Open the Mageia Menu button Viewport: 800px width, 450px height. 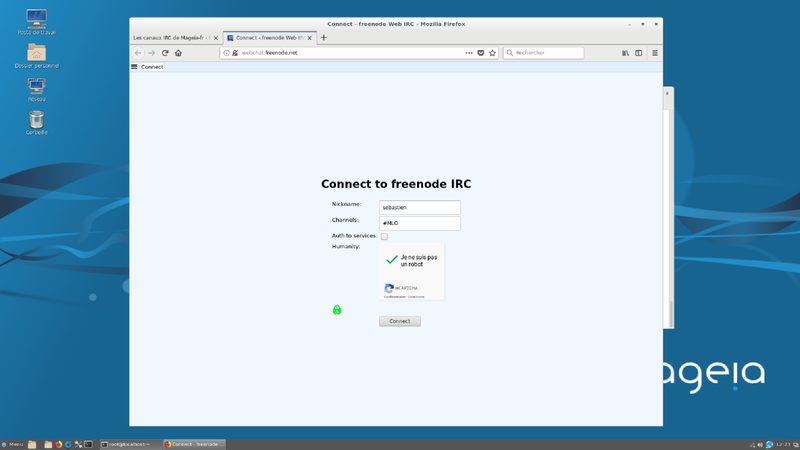tap(12, 444)
